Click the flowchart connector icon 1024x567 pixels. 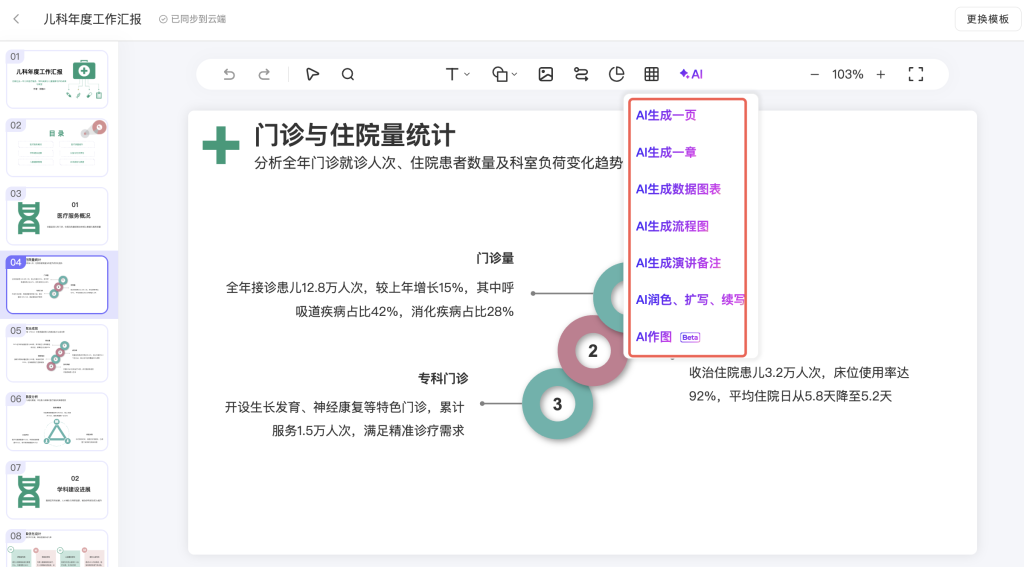[x=581, y=74]
